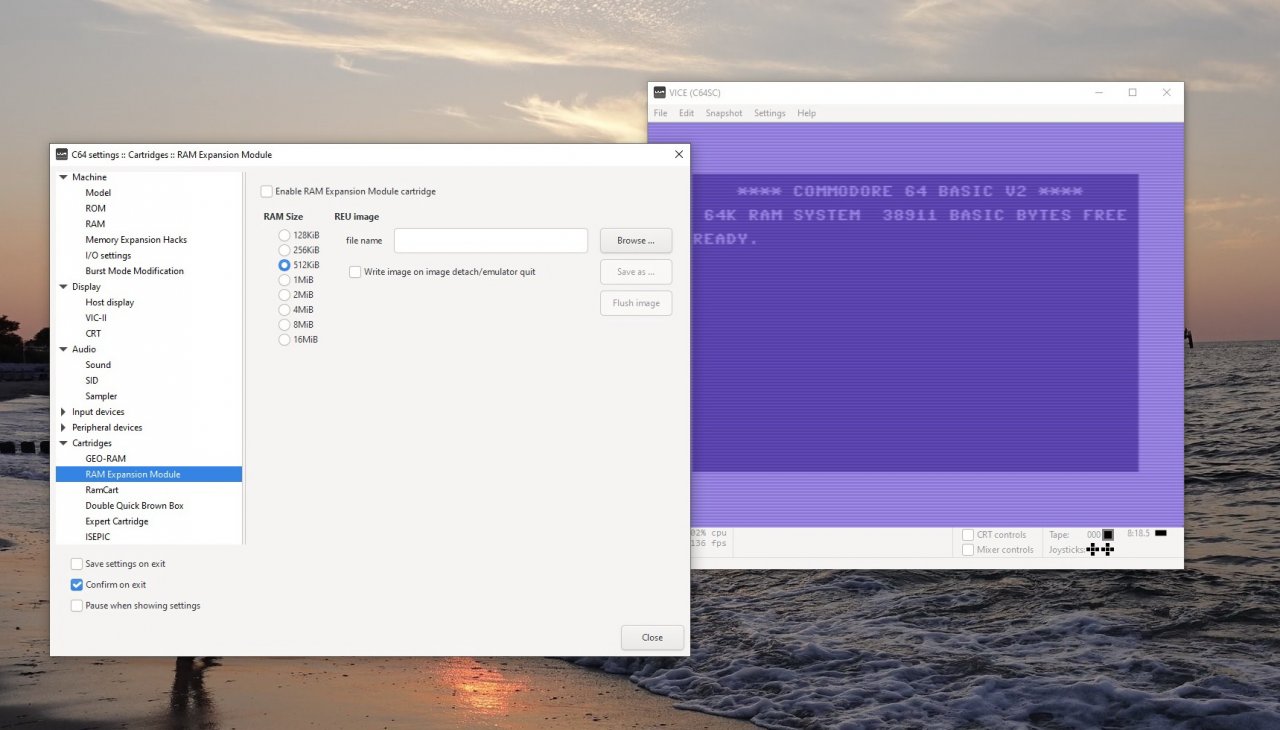This screenshot has width=1280, height=730.
Task: Collapse the Audio tree node
Action: click(x=63, y=349)
